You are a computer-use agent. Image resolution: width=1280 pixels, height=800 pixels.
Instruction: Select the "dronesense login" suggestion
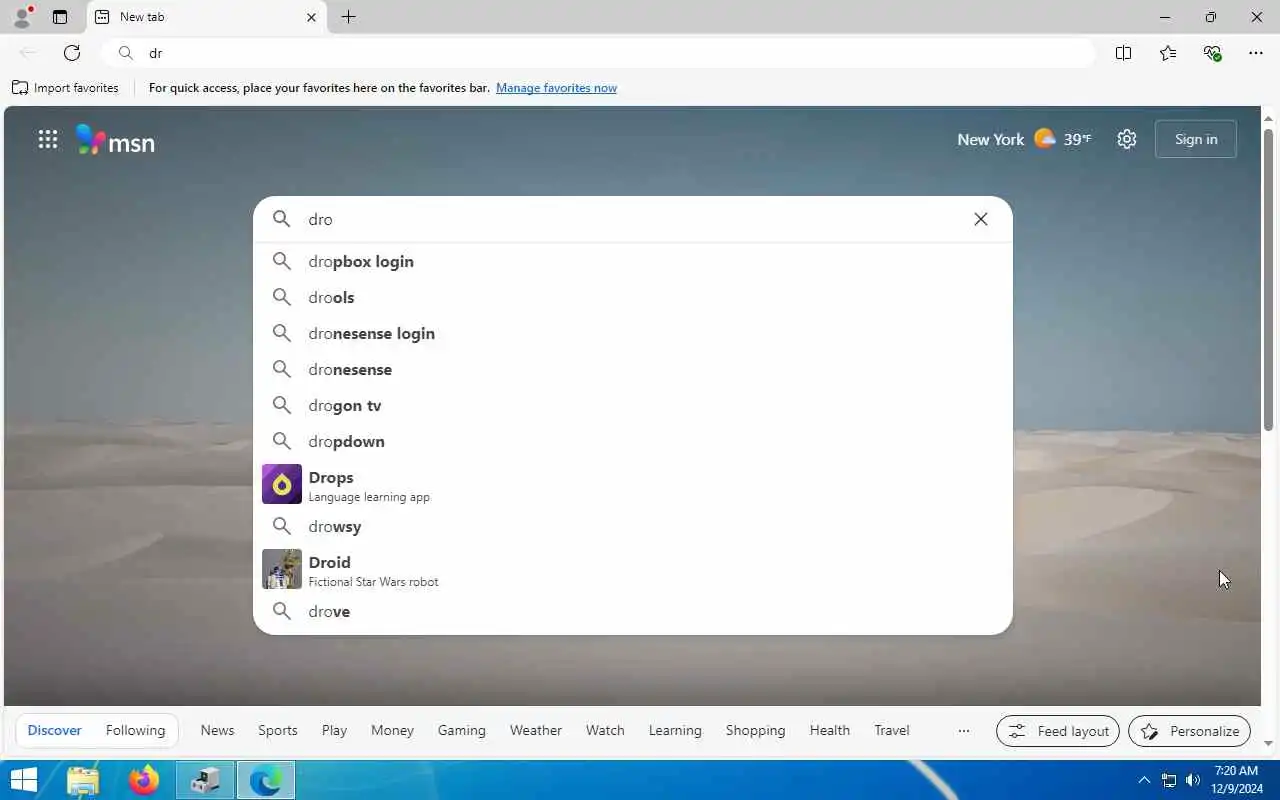(x=633, y=333)
